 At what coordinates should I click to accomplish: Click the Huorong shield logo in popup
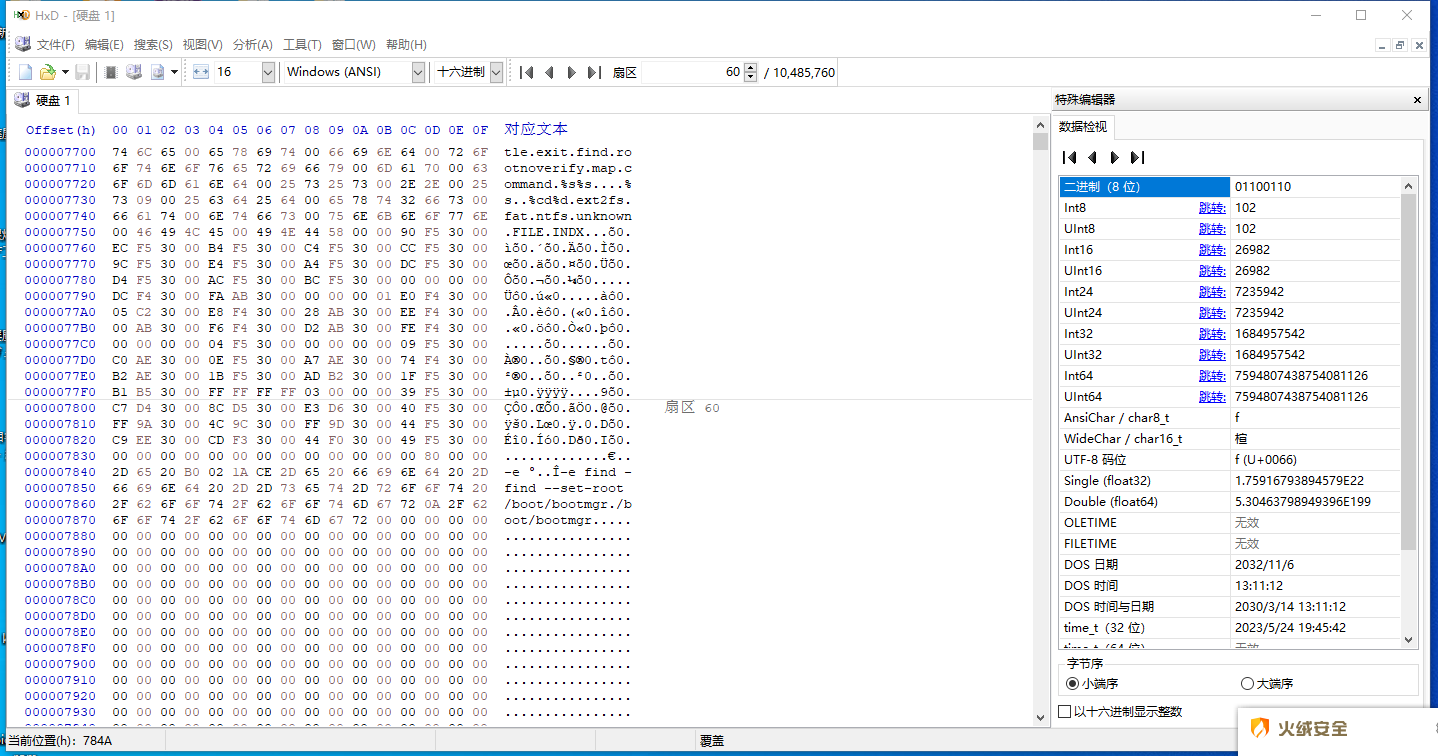click(x=1261, y=729)
